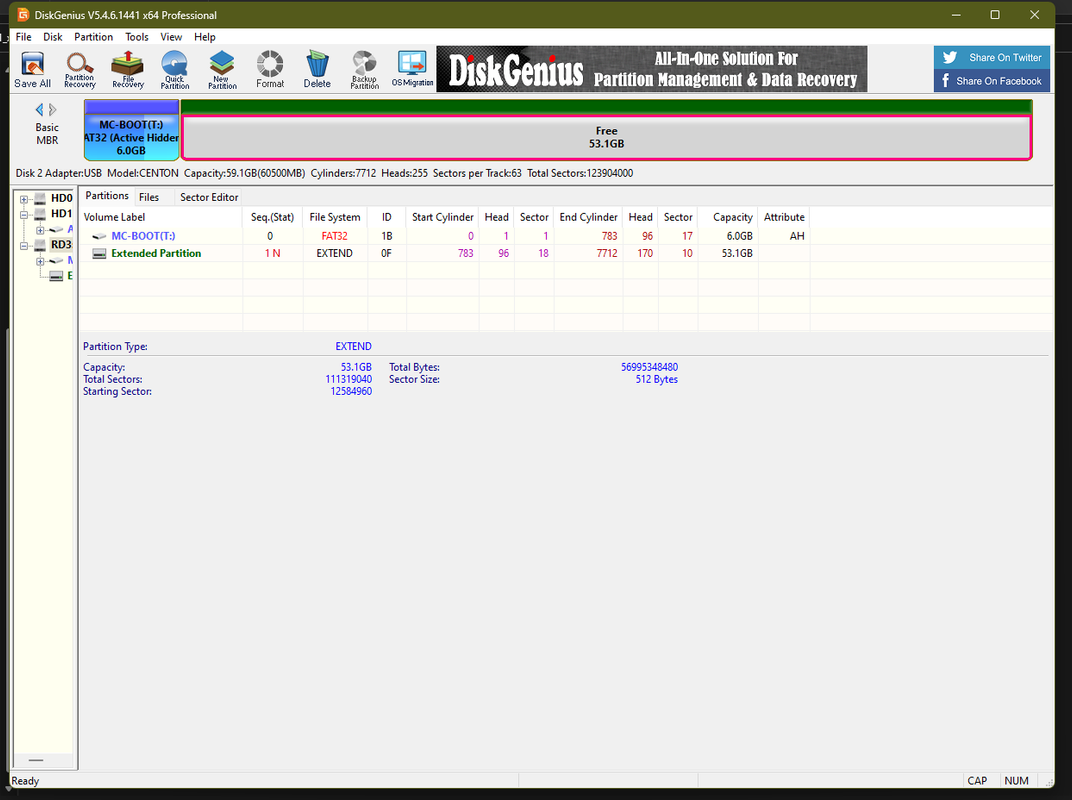Click the CAP indicator in status bar
Screen dimensions: 1072x800
(x=977, y=781)
